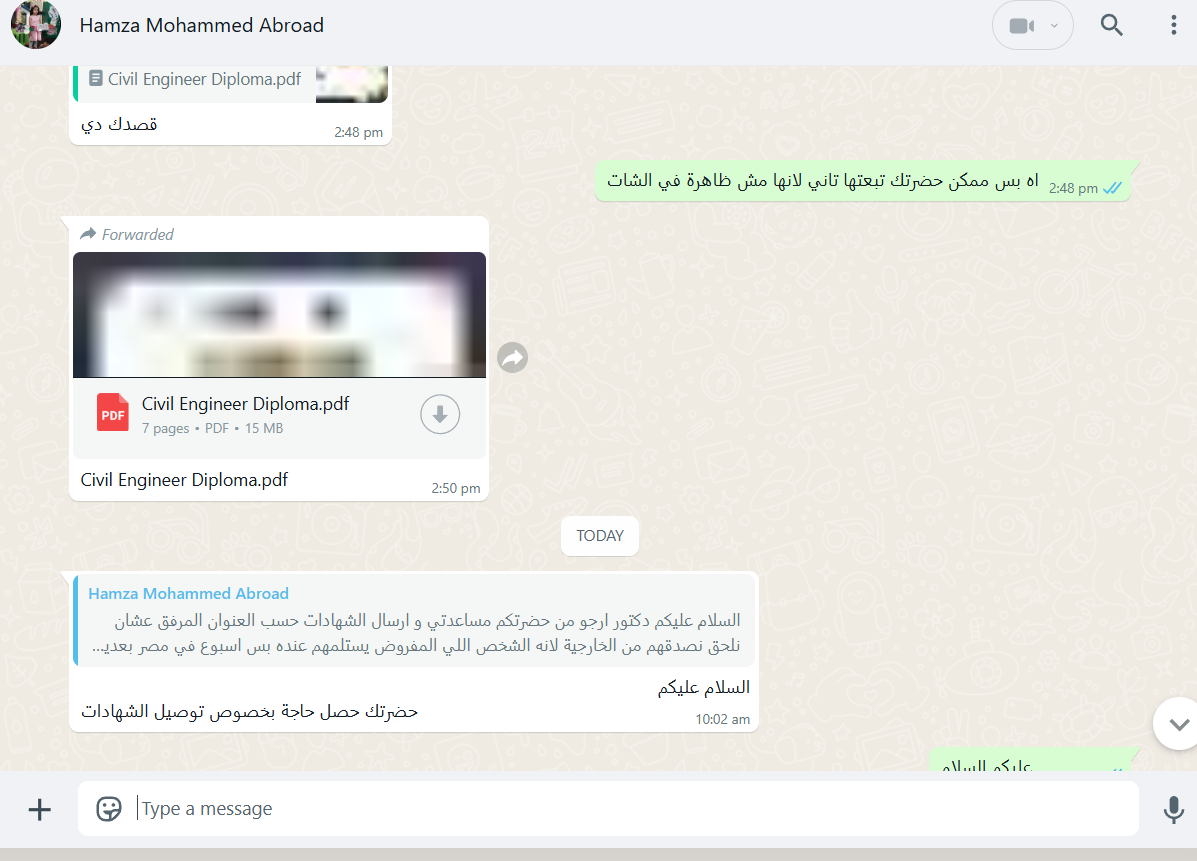Download the Civil Engineer Diploma.pdf file
The image size is (1197, 861).
(x=440, y=414)
